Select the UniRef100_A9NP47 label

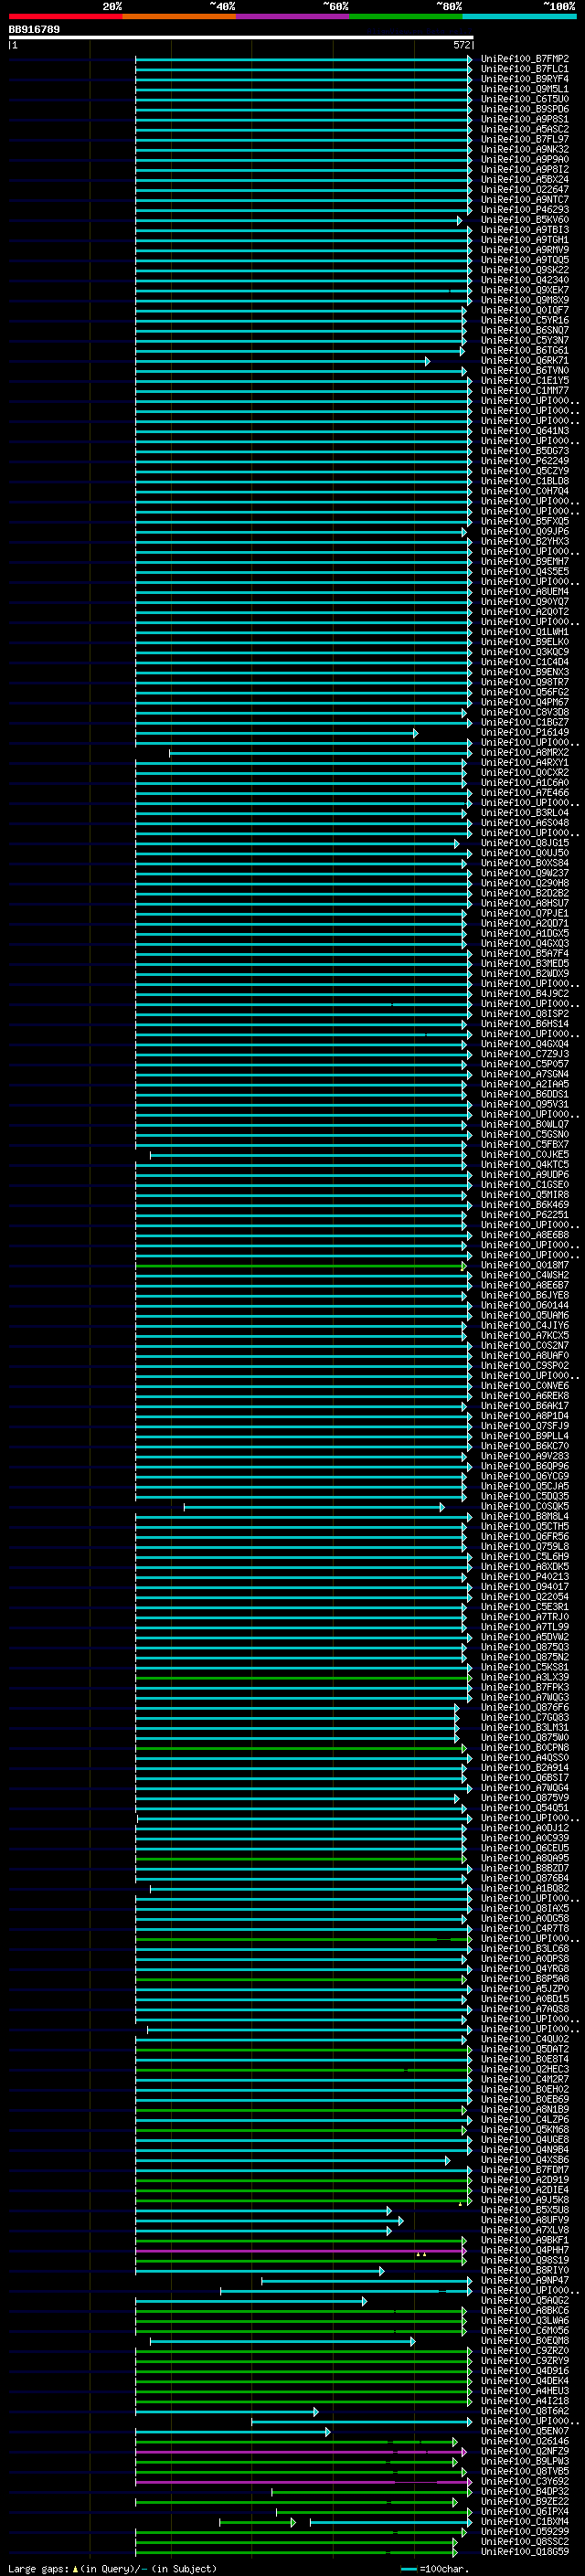point(524,2280)
